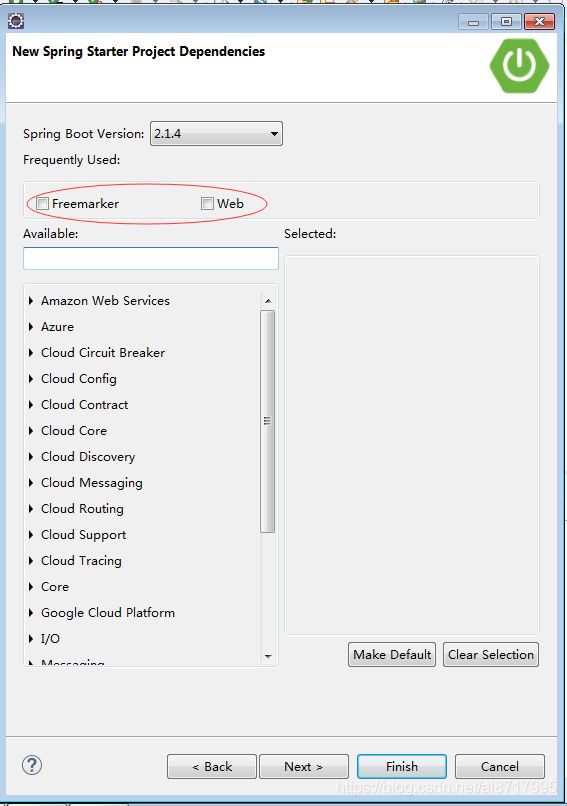Open the Spring Boot Version dropdown
Image resolution: width=567 pixels, height=806 pixels.
point(216,134)
